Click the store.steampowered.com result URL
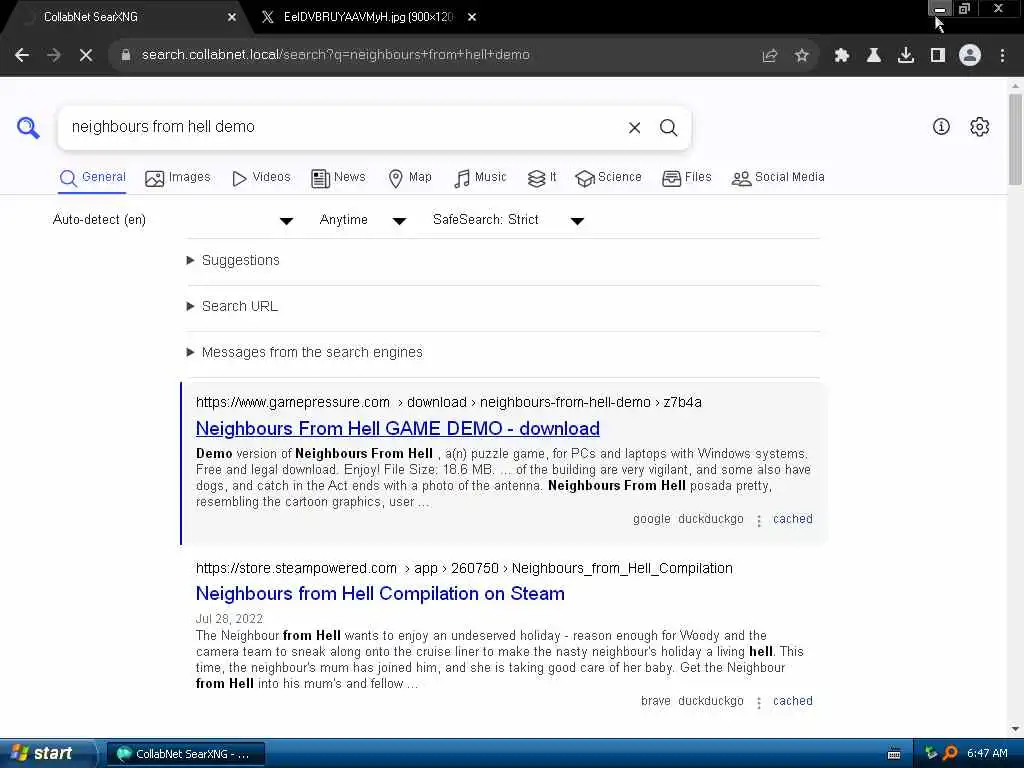 tap(464, 568)
